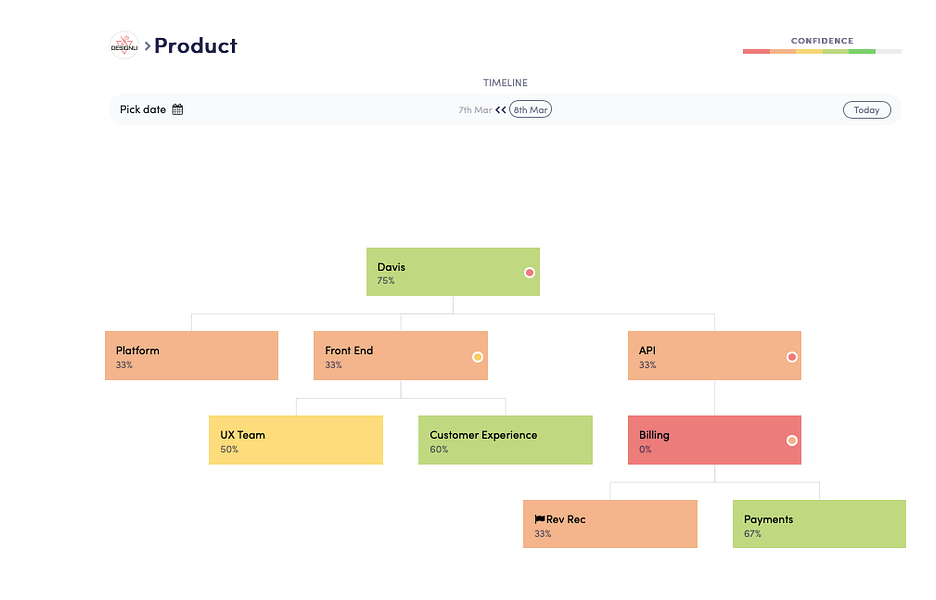Open the Customer Experience node

click(506, 440)
